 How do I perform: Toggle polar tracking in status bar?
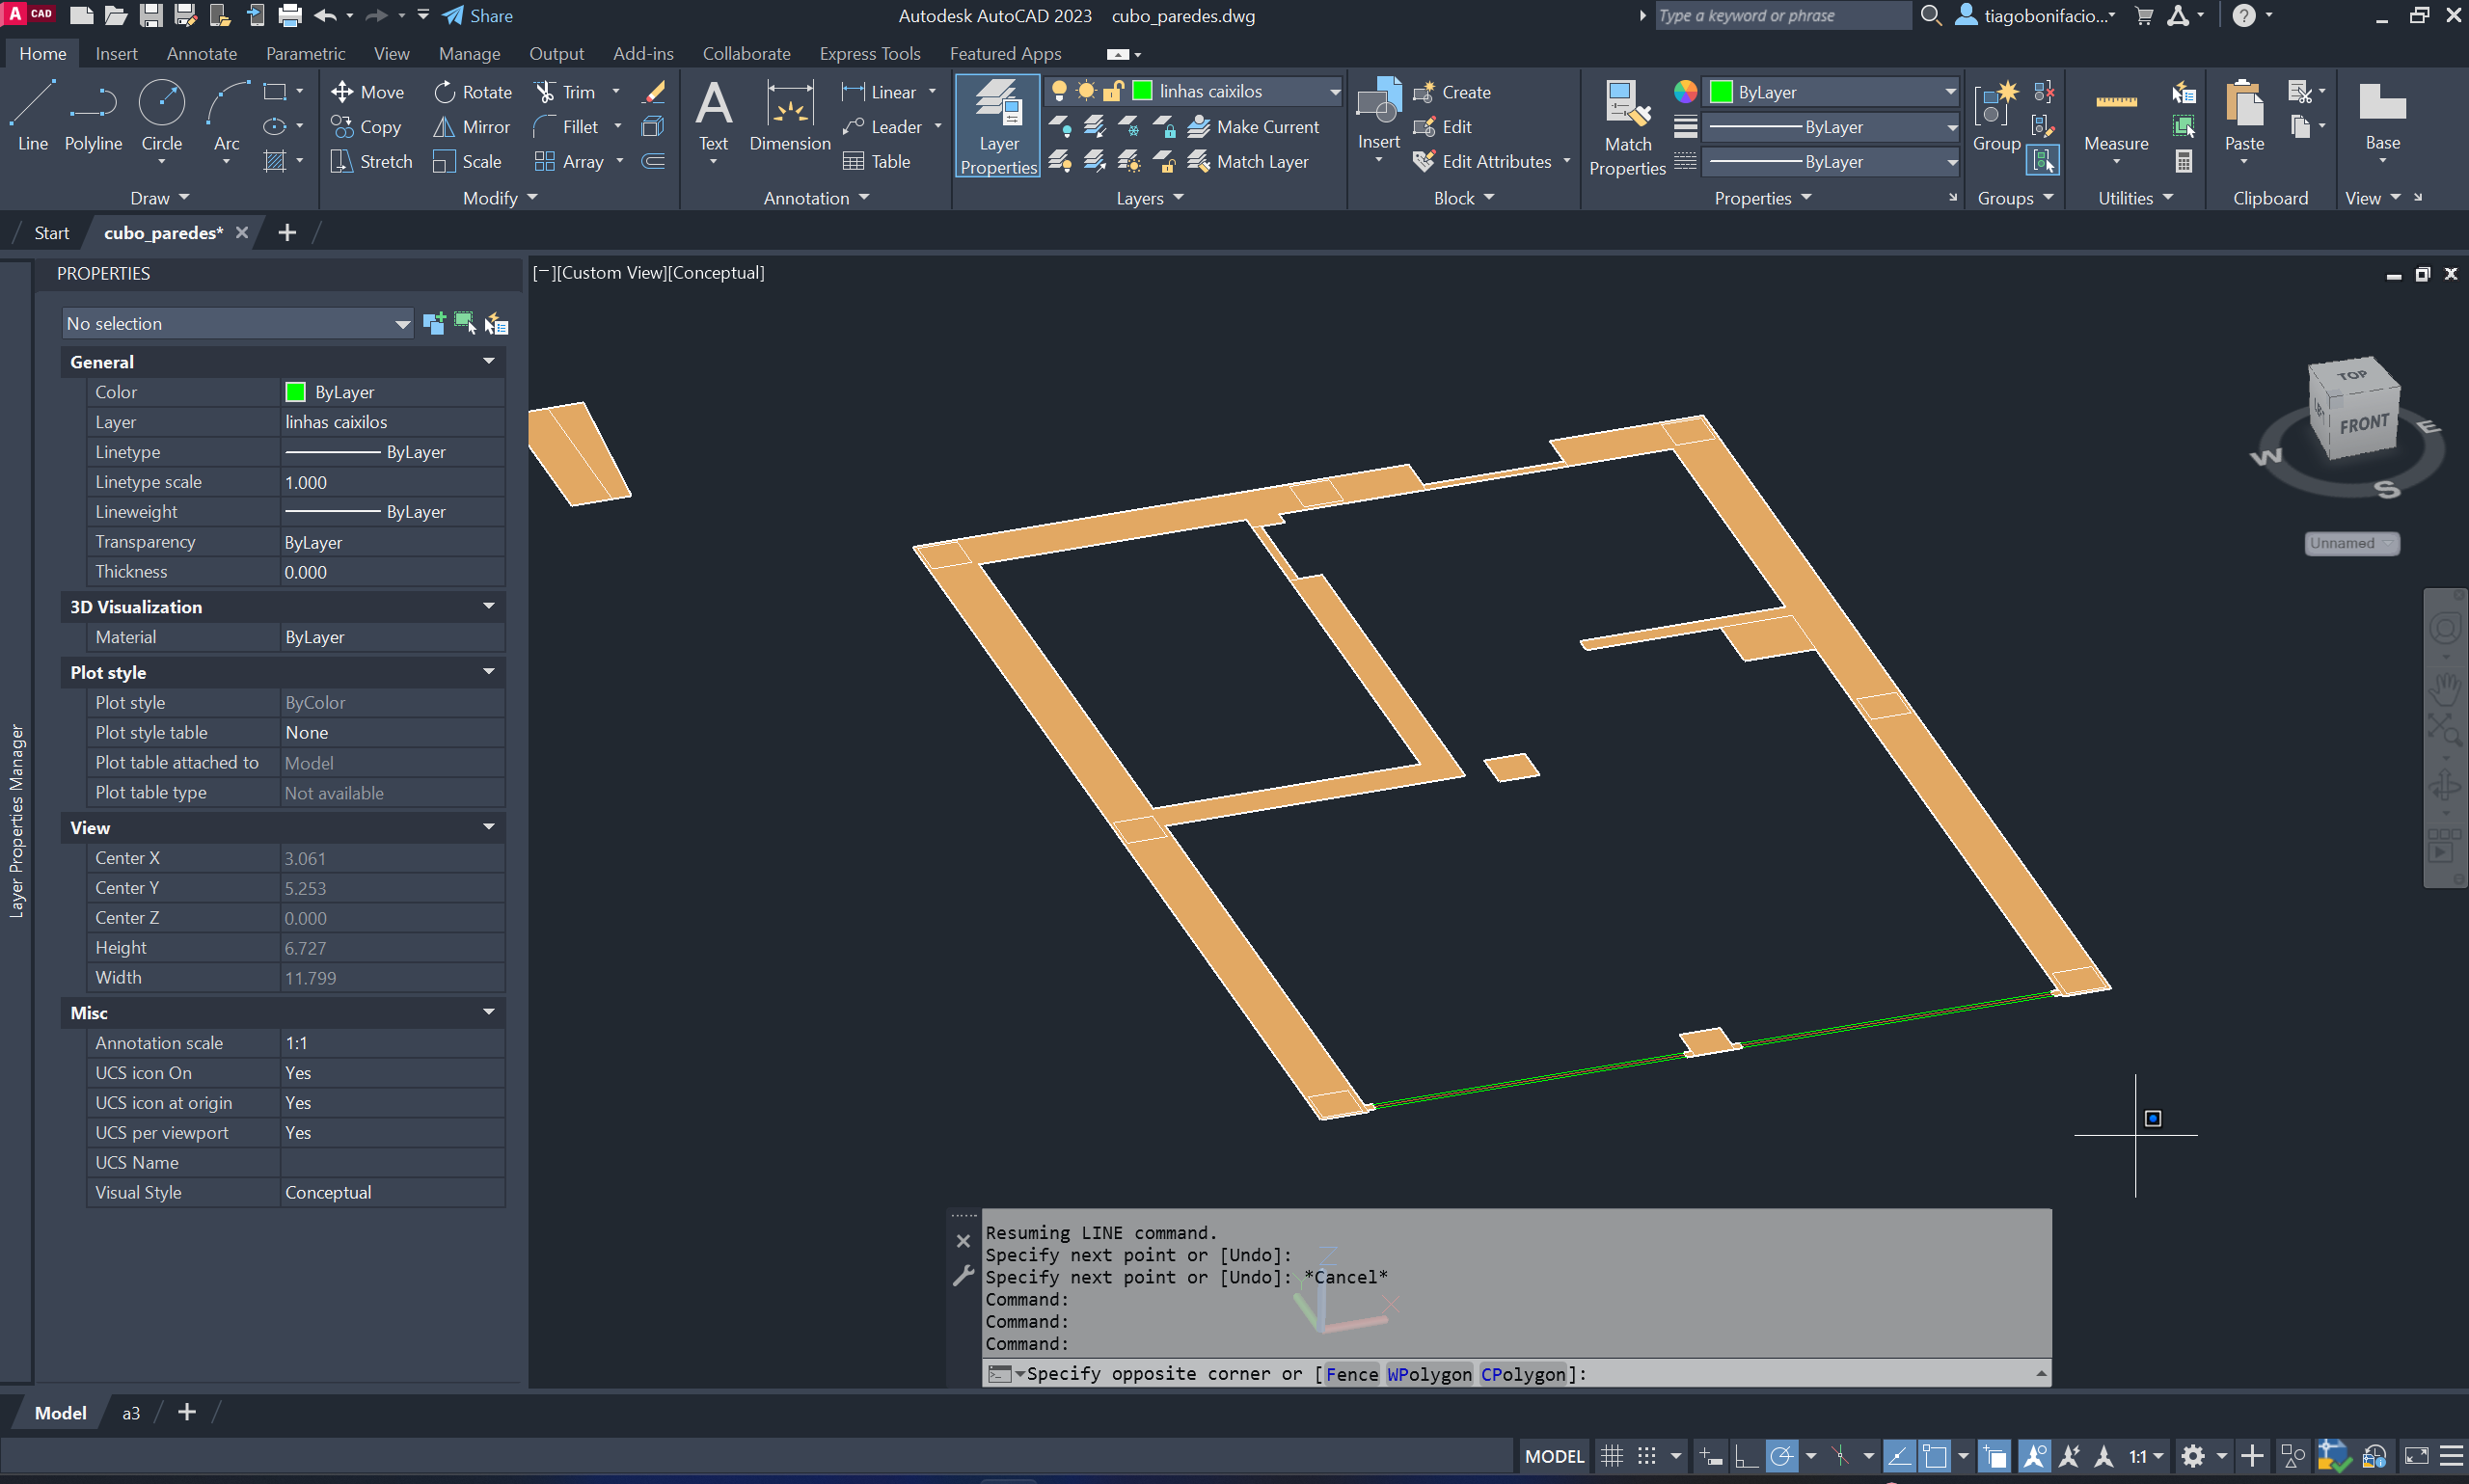click(x=1781, y=1456)
